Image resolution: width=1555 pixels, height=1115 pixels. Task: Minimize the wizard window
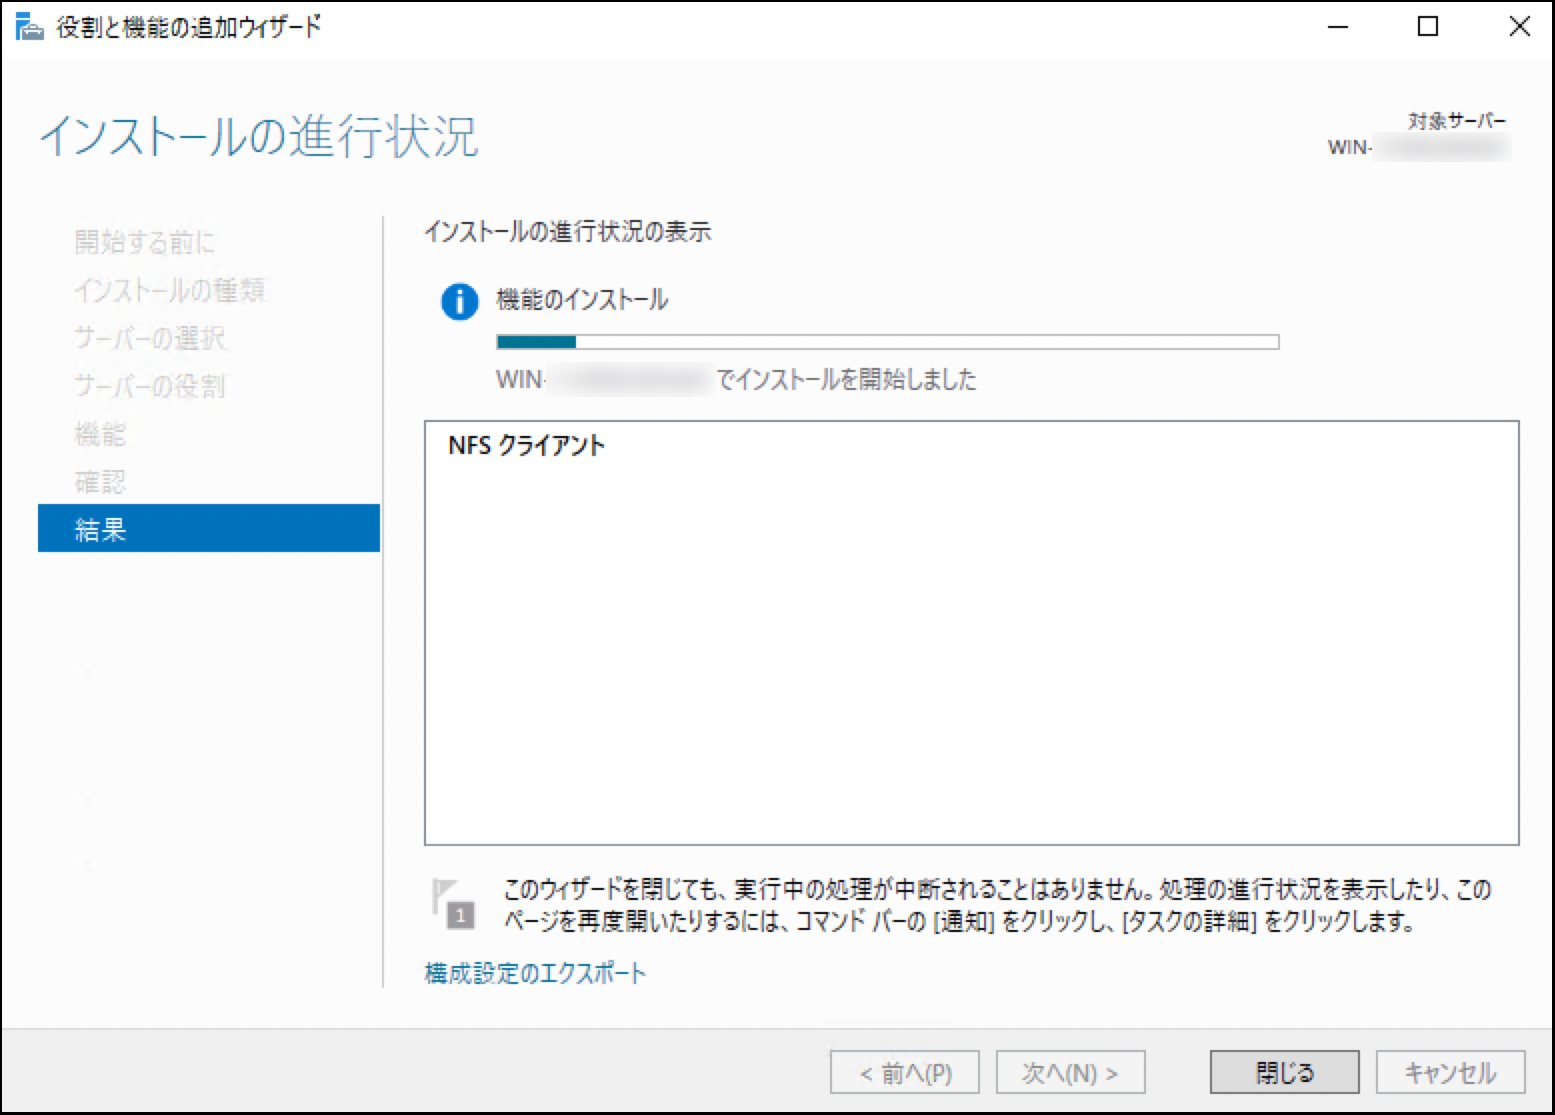(1337, 27)
